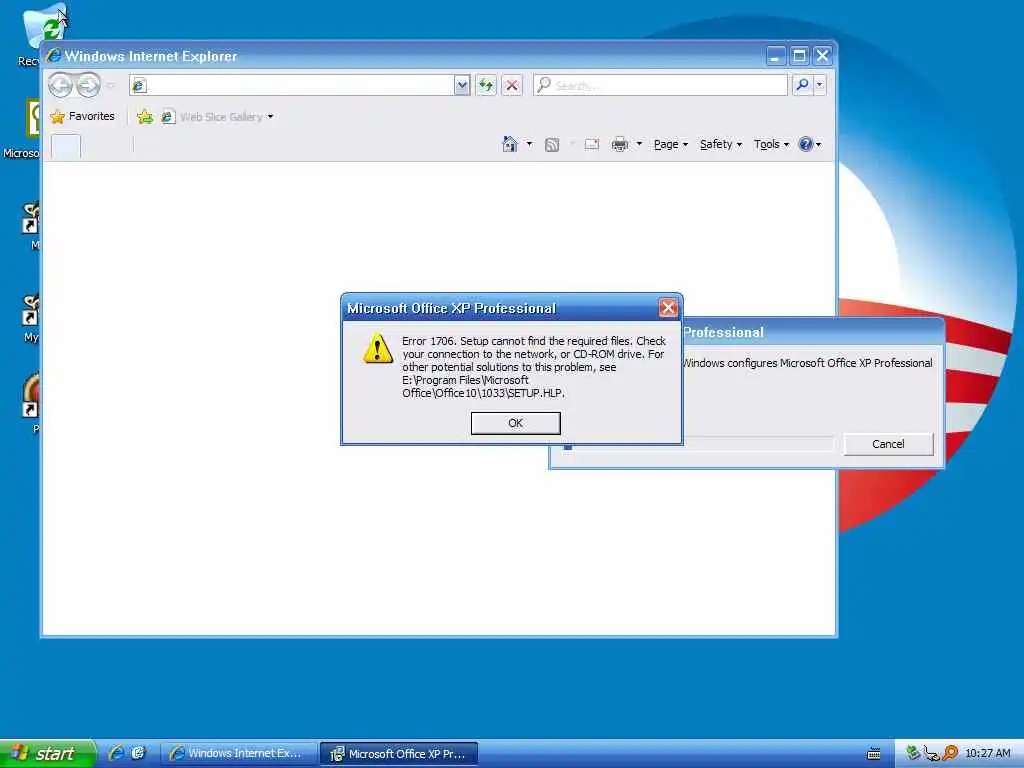Open the Web Slice Gallery link
1024x768 pixels.
[x=213, y=117]
